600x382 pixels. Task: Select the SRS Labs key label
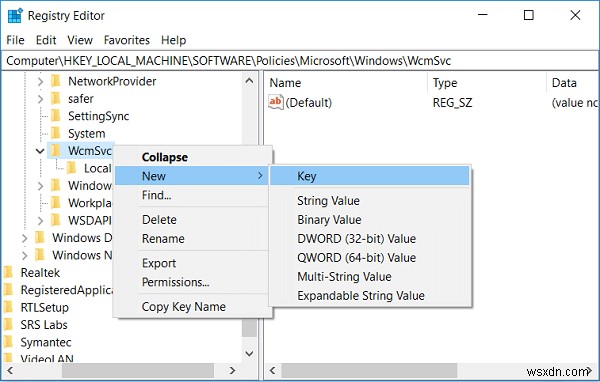pyautogui.click(x=44, y=325)
